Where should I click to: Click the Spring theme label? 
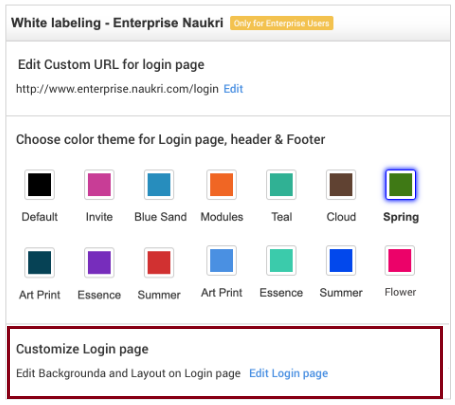pyautogui.click(x=401, y=217)
